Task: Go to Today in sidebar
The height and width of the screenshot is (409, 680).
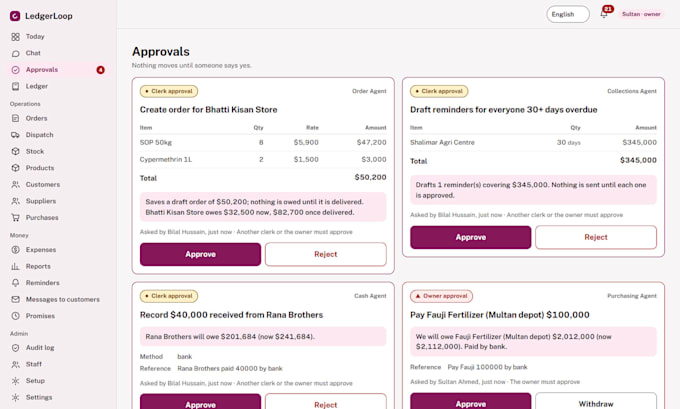Action: [x=35, y=37]
